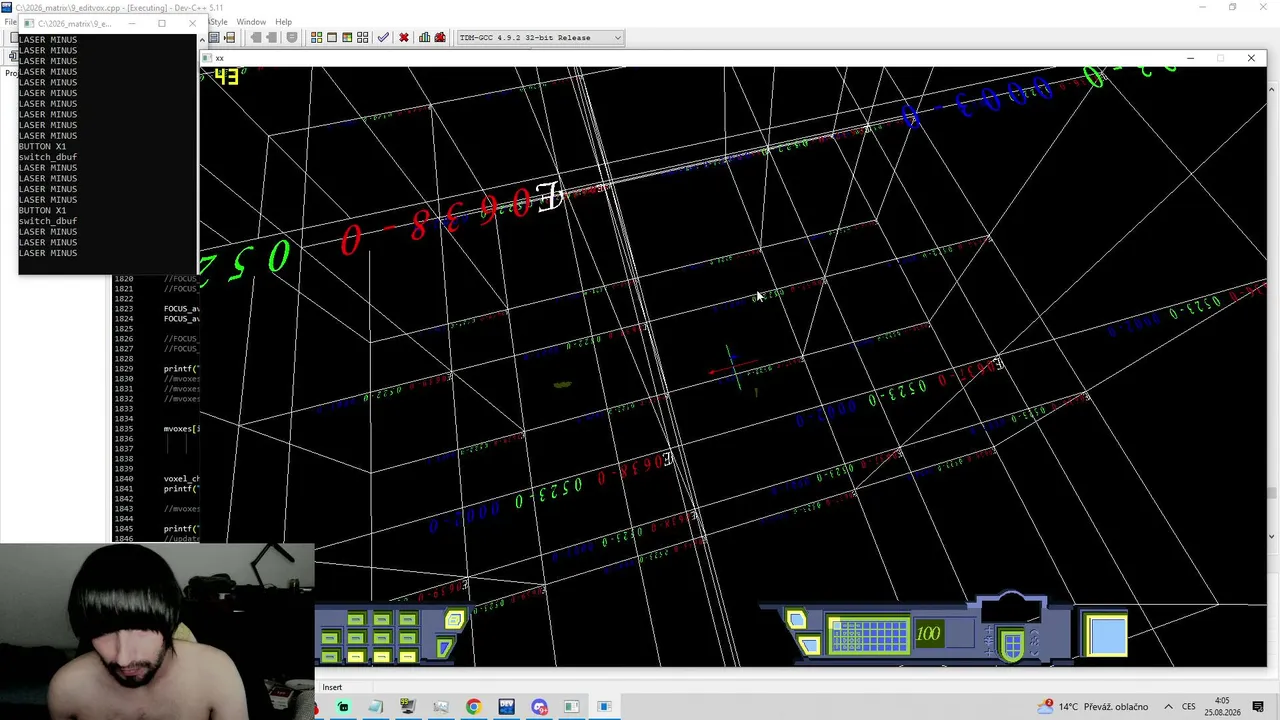The image size is (1280, 720).
Task: Click the greyed-out forward navigation arrow icon
Action: [x=271, y=37]
